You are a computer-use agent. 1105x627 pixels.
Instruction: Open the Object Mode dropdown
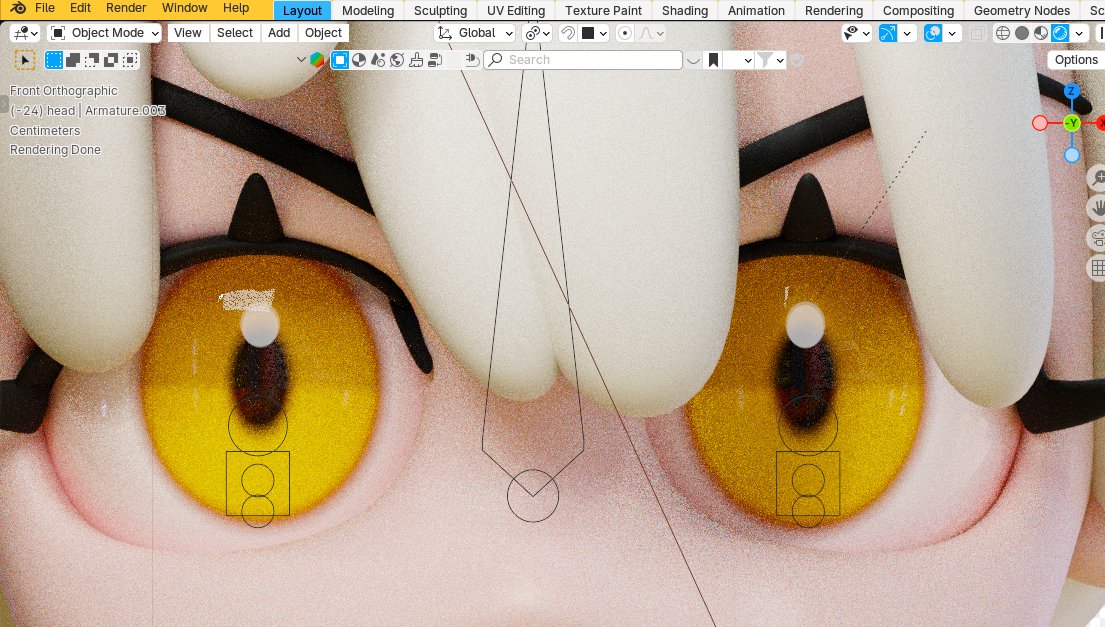(x=105, y=33)
